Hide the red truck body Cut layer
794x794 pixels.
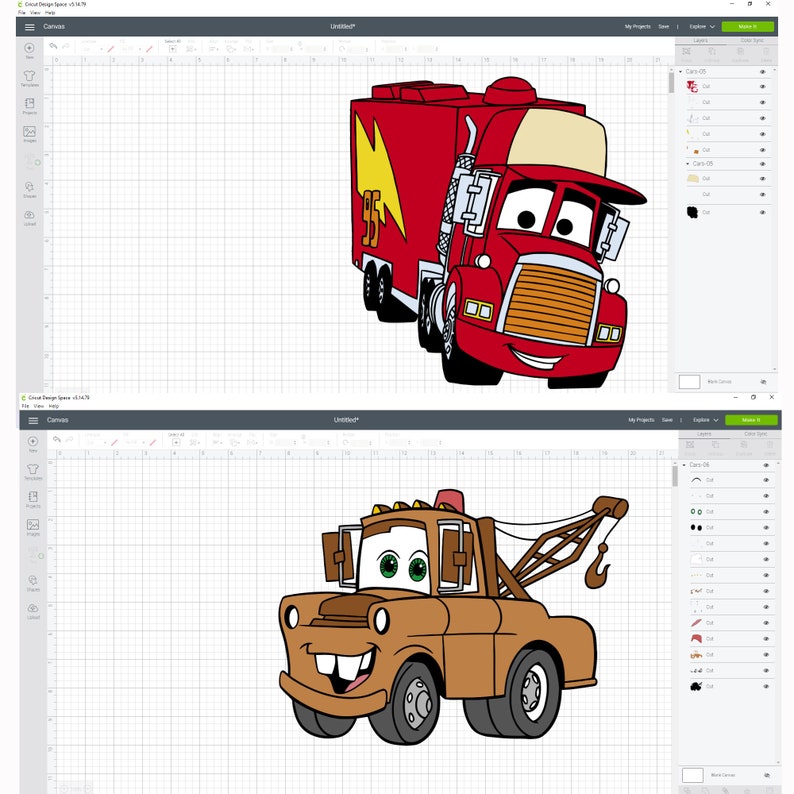tap(763, 87)
